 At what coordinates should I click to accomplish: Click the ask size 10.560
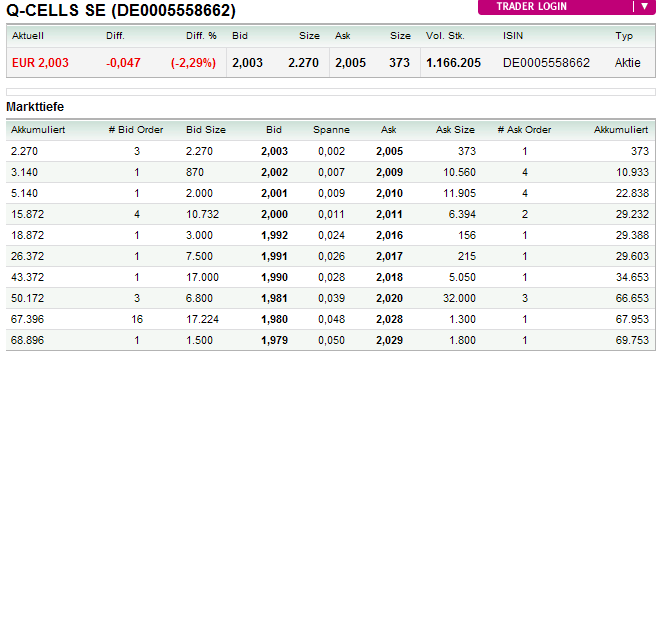(460, 172)
